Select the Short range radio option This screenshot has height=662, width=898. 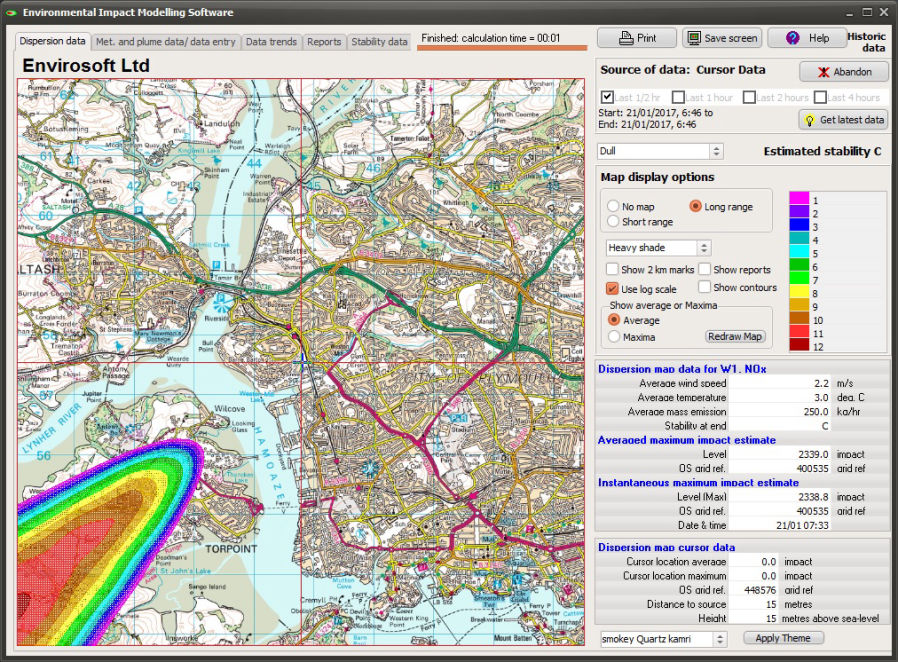(x=613, y=222)
